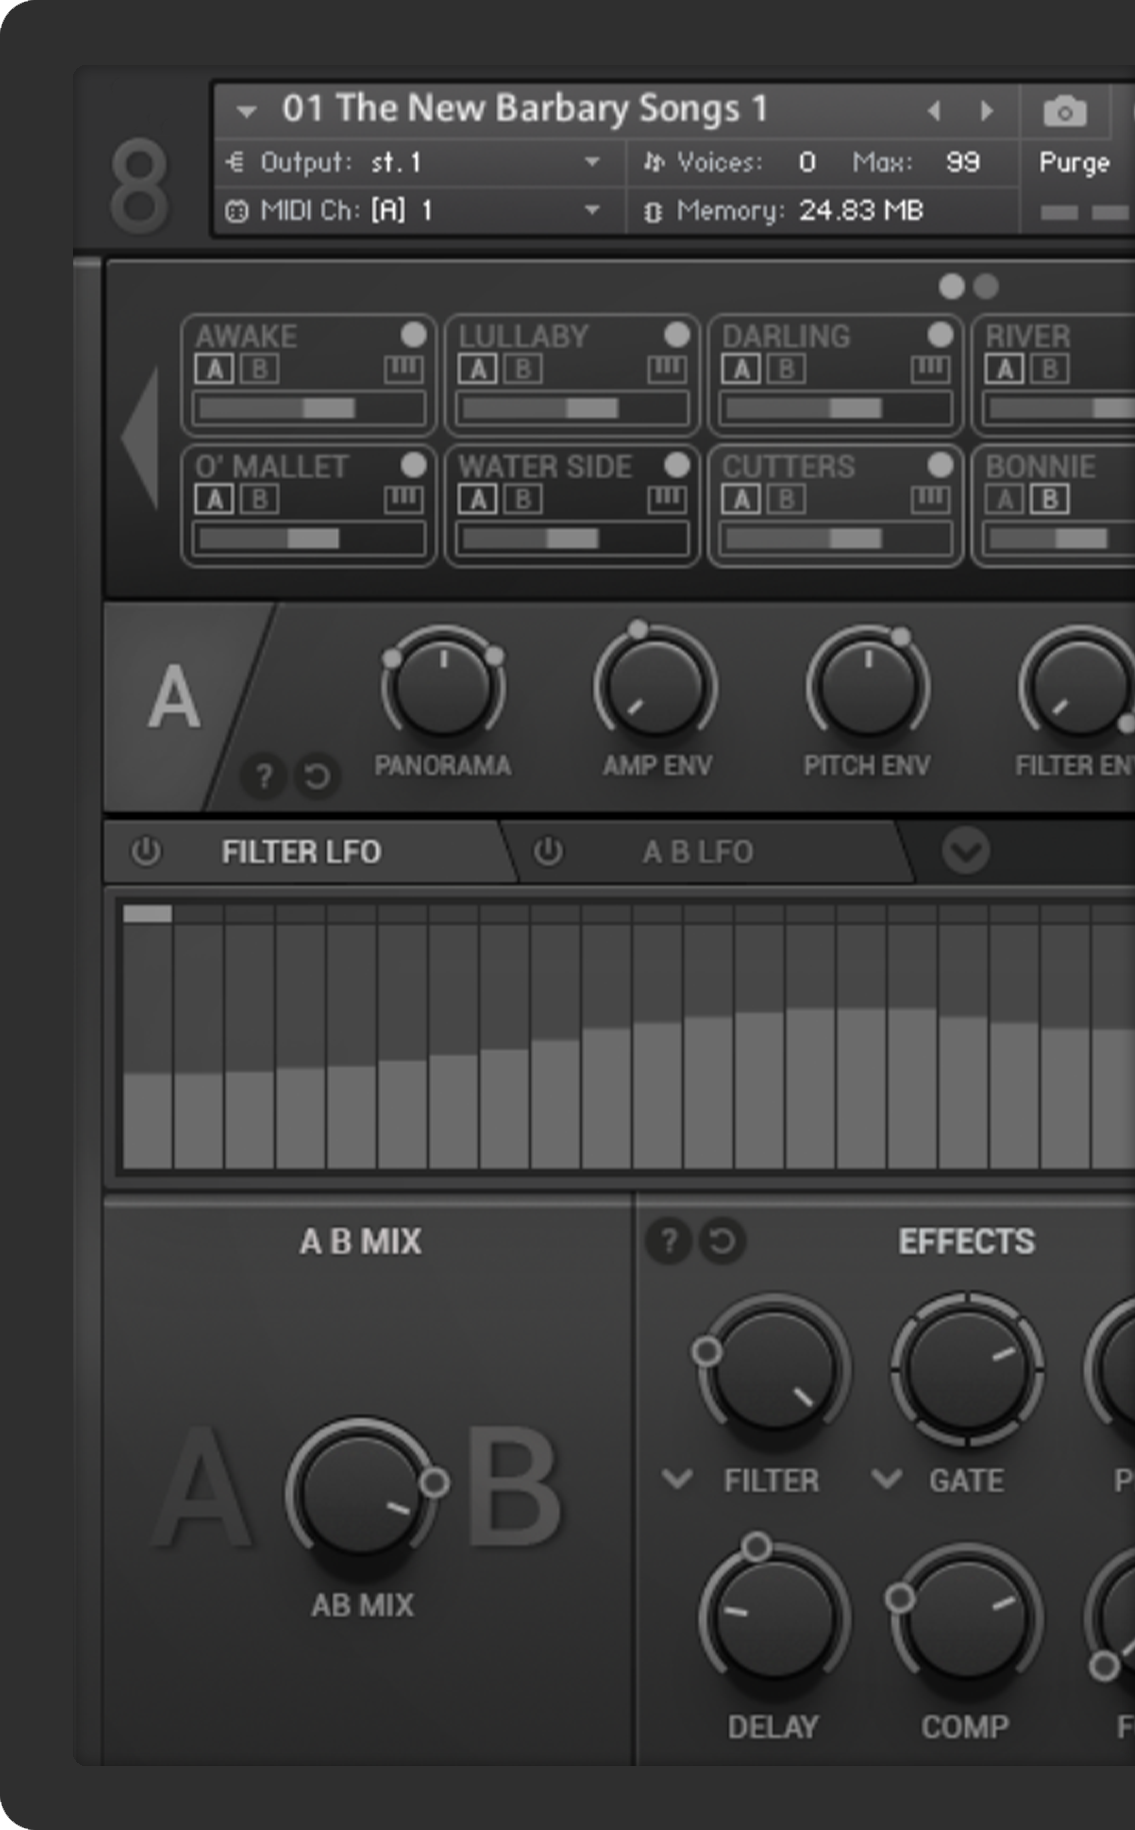The height and width of the screenshot is (1830, 1135).
Task: Click the reset icon beside EFFECTS
Action: point(721,1242)
